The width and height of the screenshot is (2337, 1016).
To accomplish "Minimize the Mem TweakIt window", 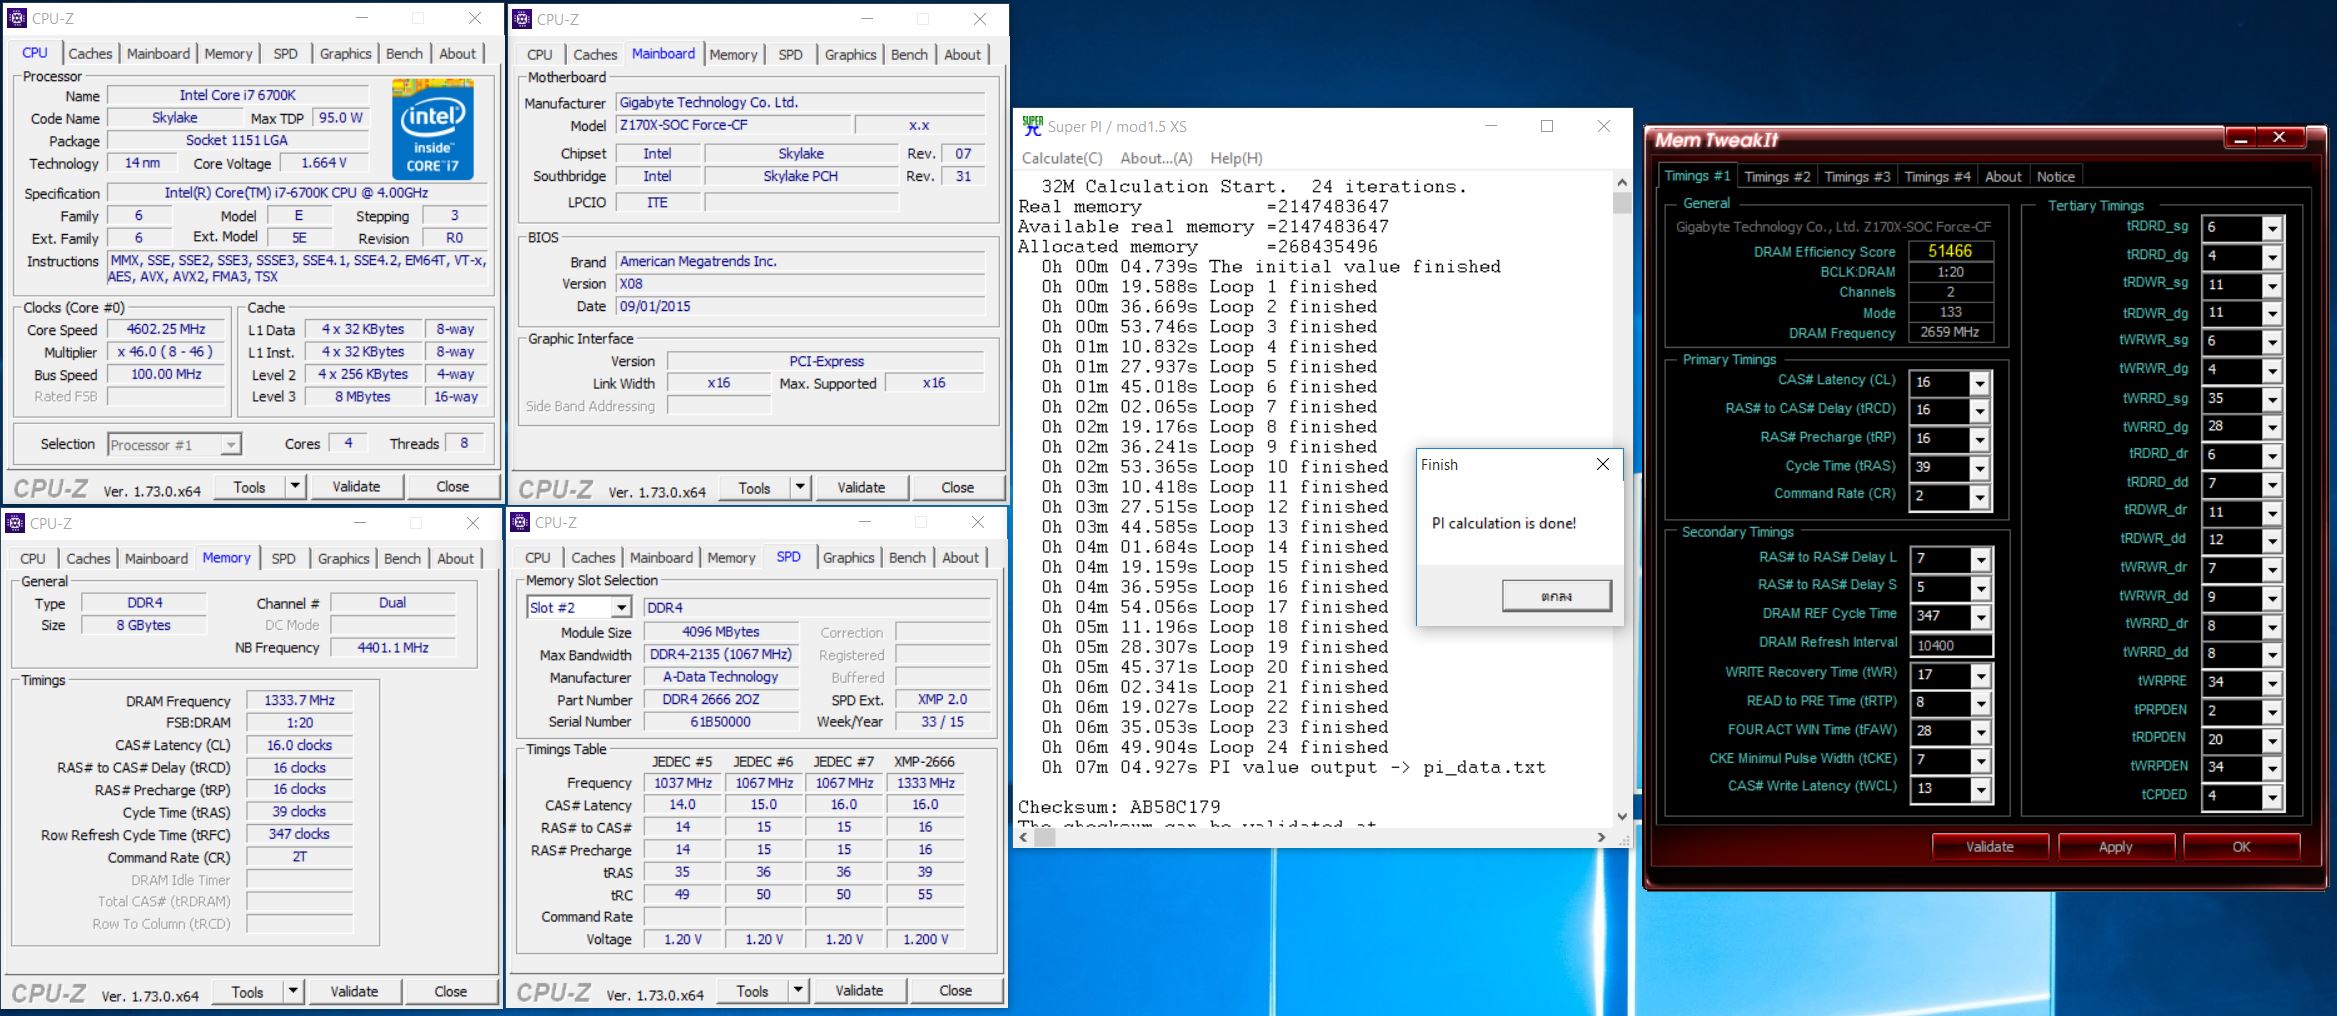I will [x=2240, y=138].
